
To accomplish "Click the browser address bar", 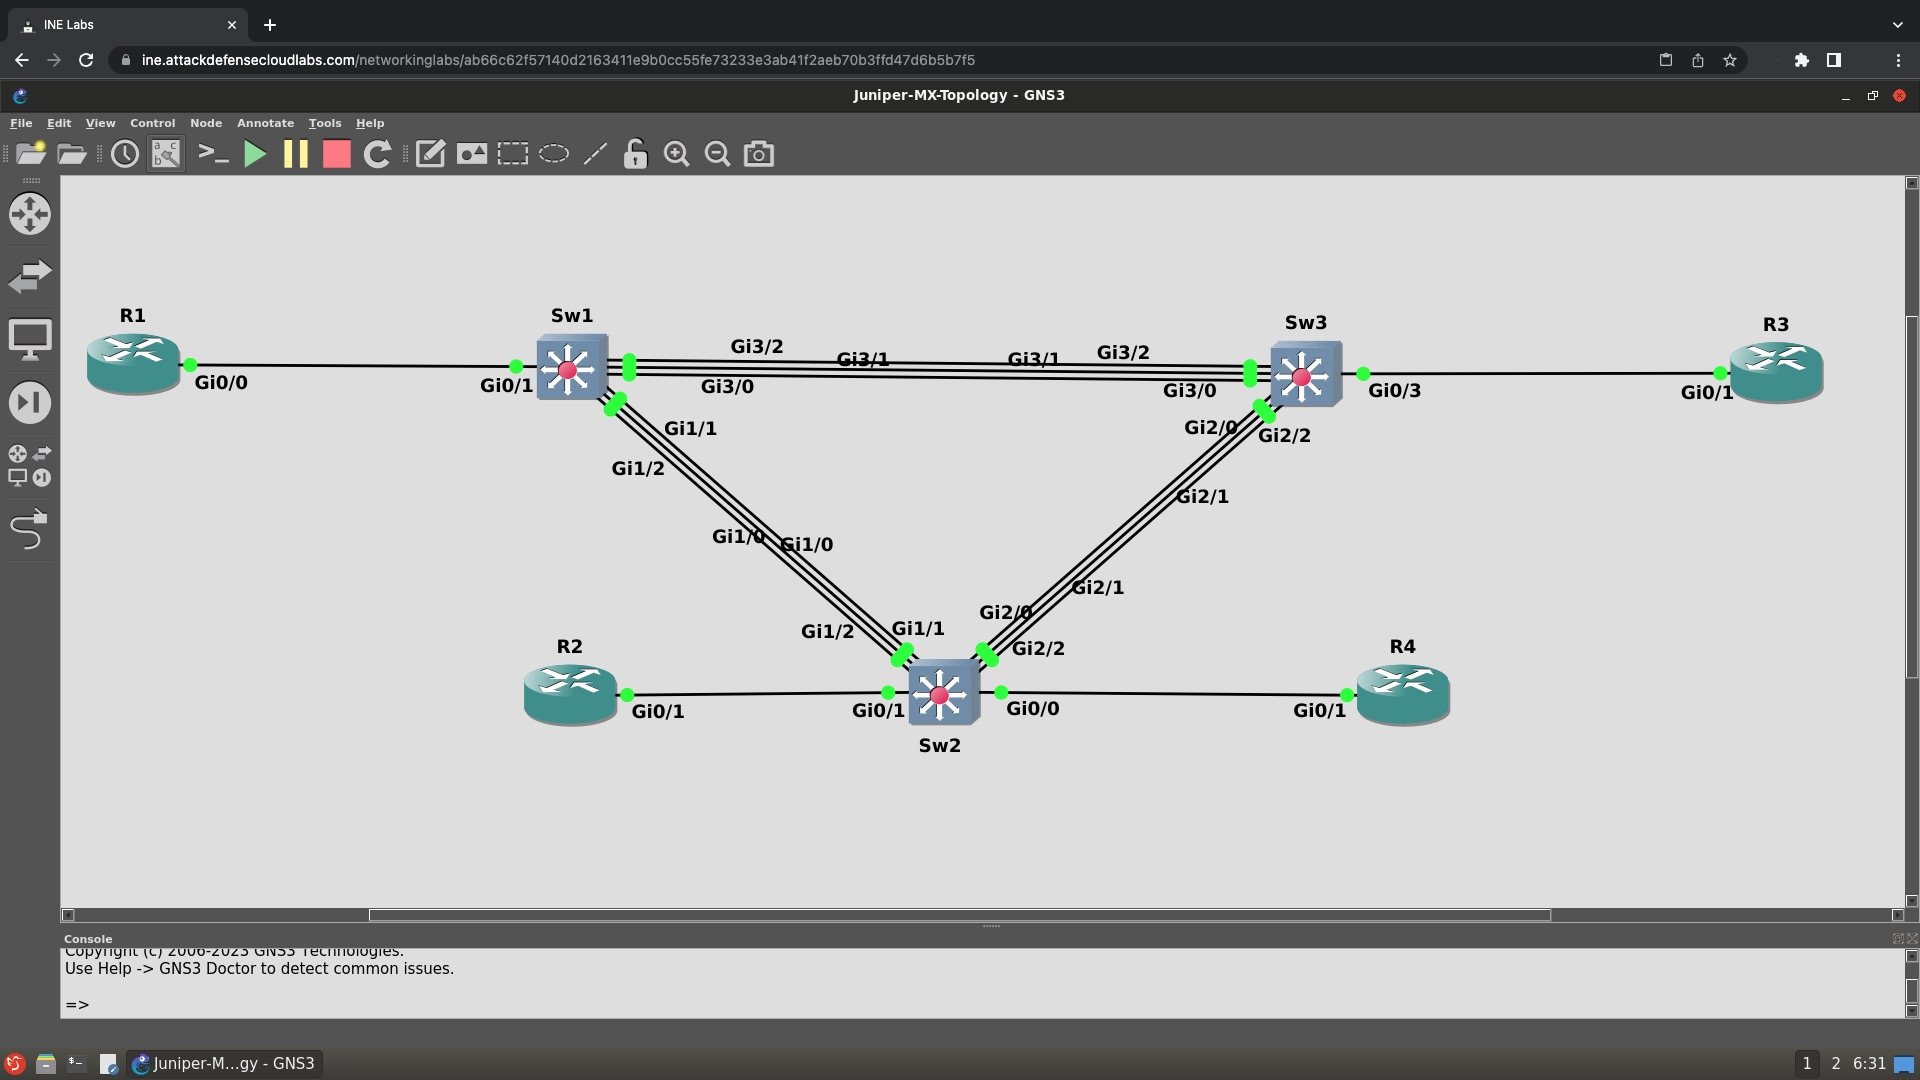I will coord(880,60).
